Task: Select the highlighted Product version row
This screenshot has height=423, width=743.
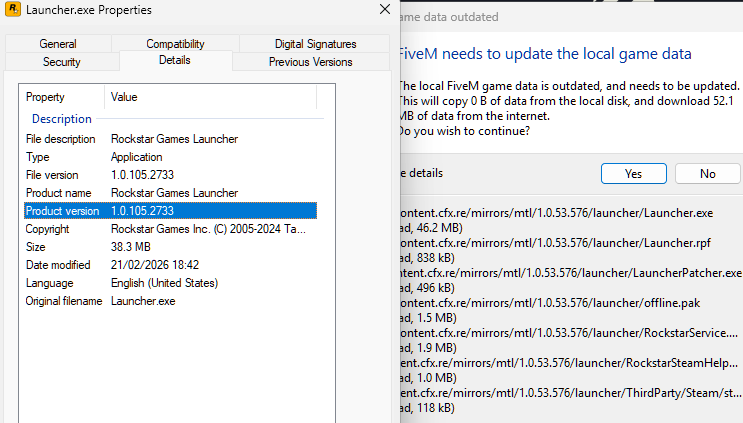Action: [170, 211]
